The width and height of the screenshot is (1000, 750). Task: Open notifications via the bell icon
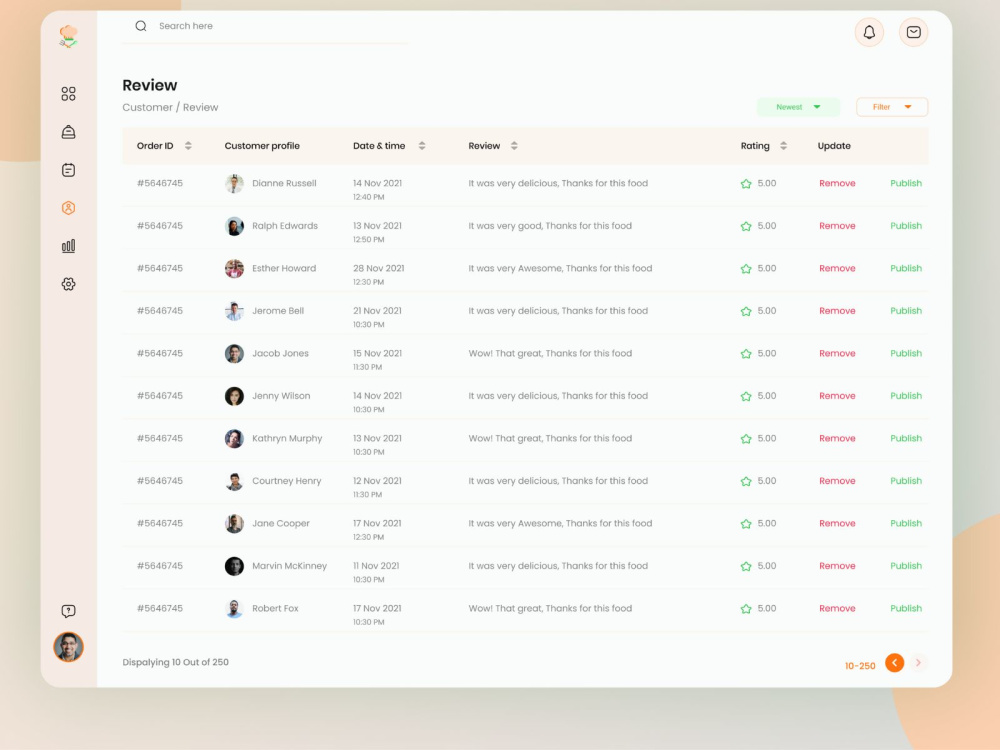click(x=869, y=31)
